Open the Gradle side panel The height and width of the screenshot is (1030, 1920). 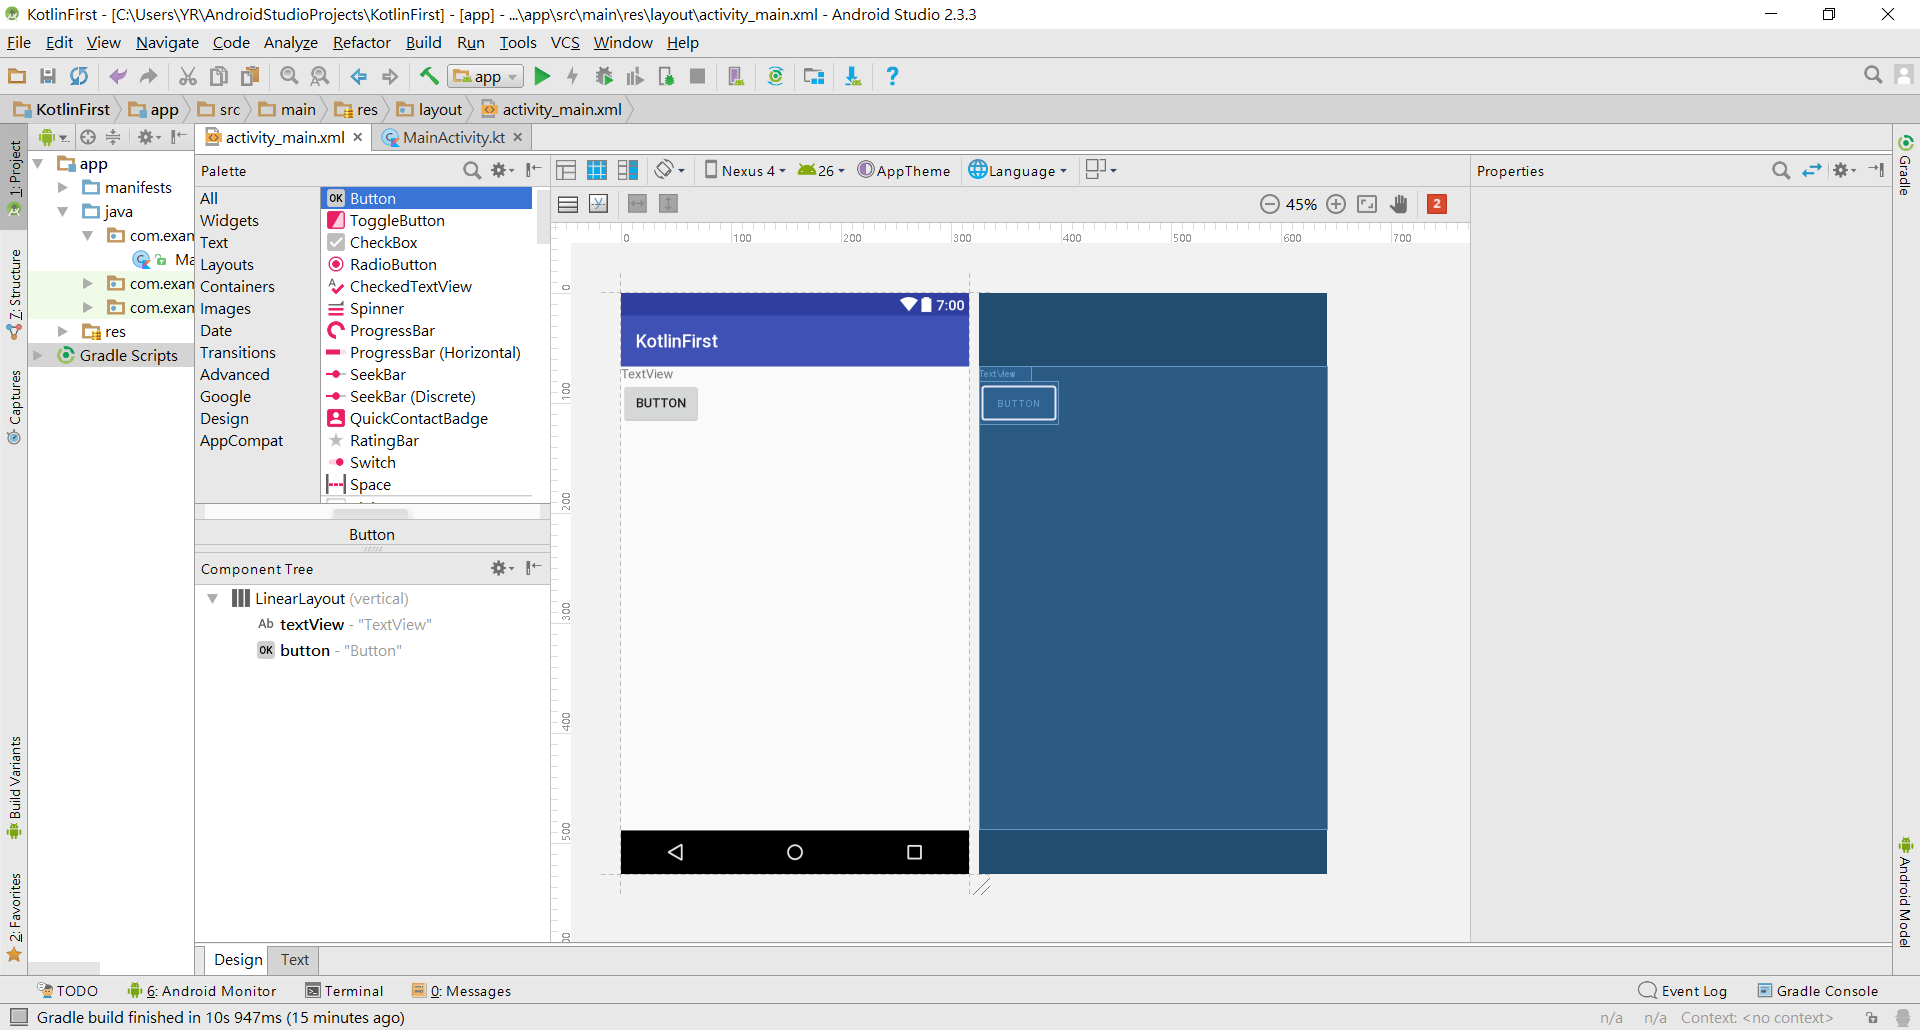click(1905, 165)
